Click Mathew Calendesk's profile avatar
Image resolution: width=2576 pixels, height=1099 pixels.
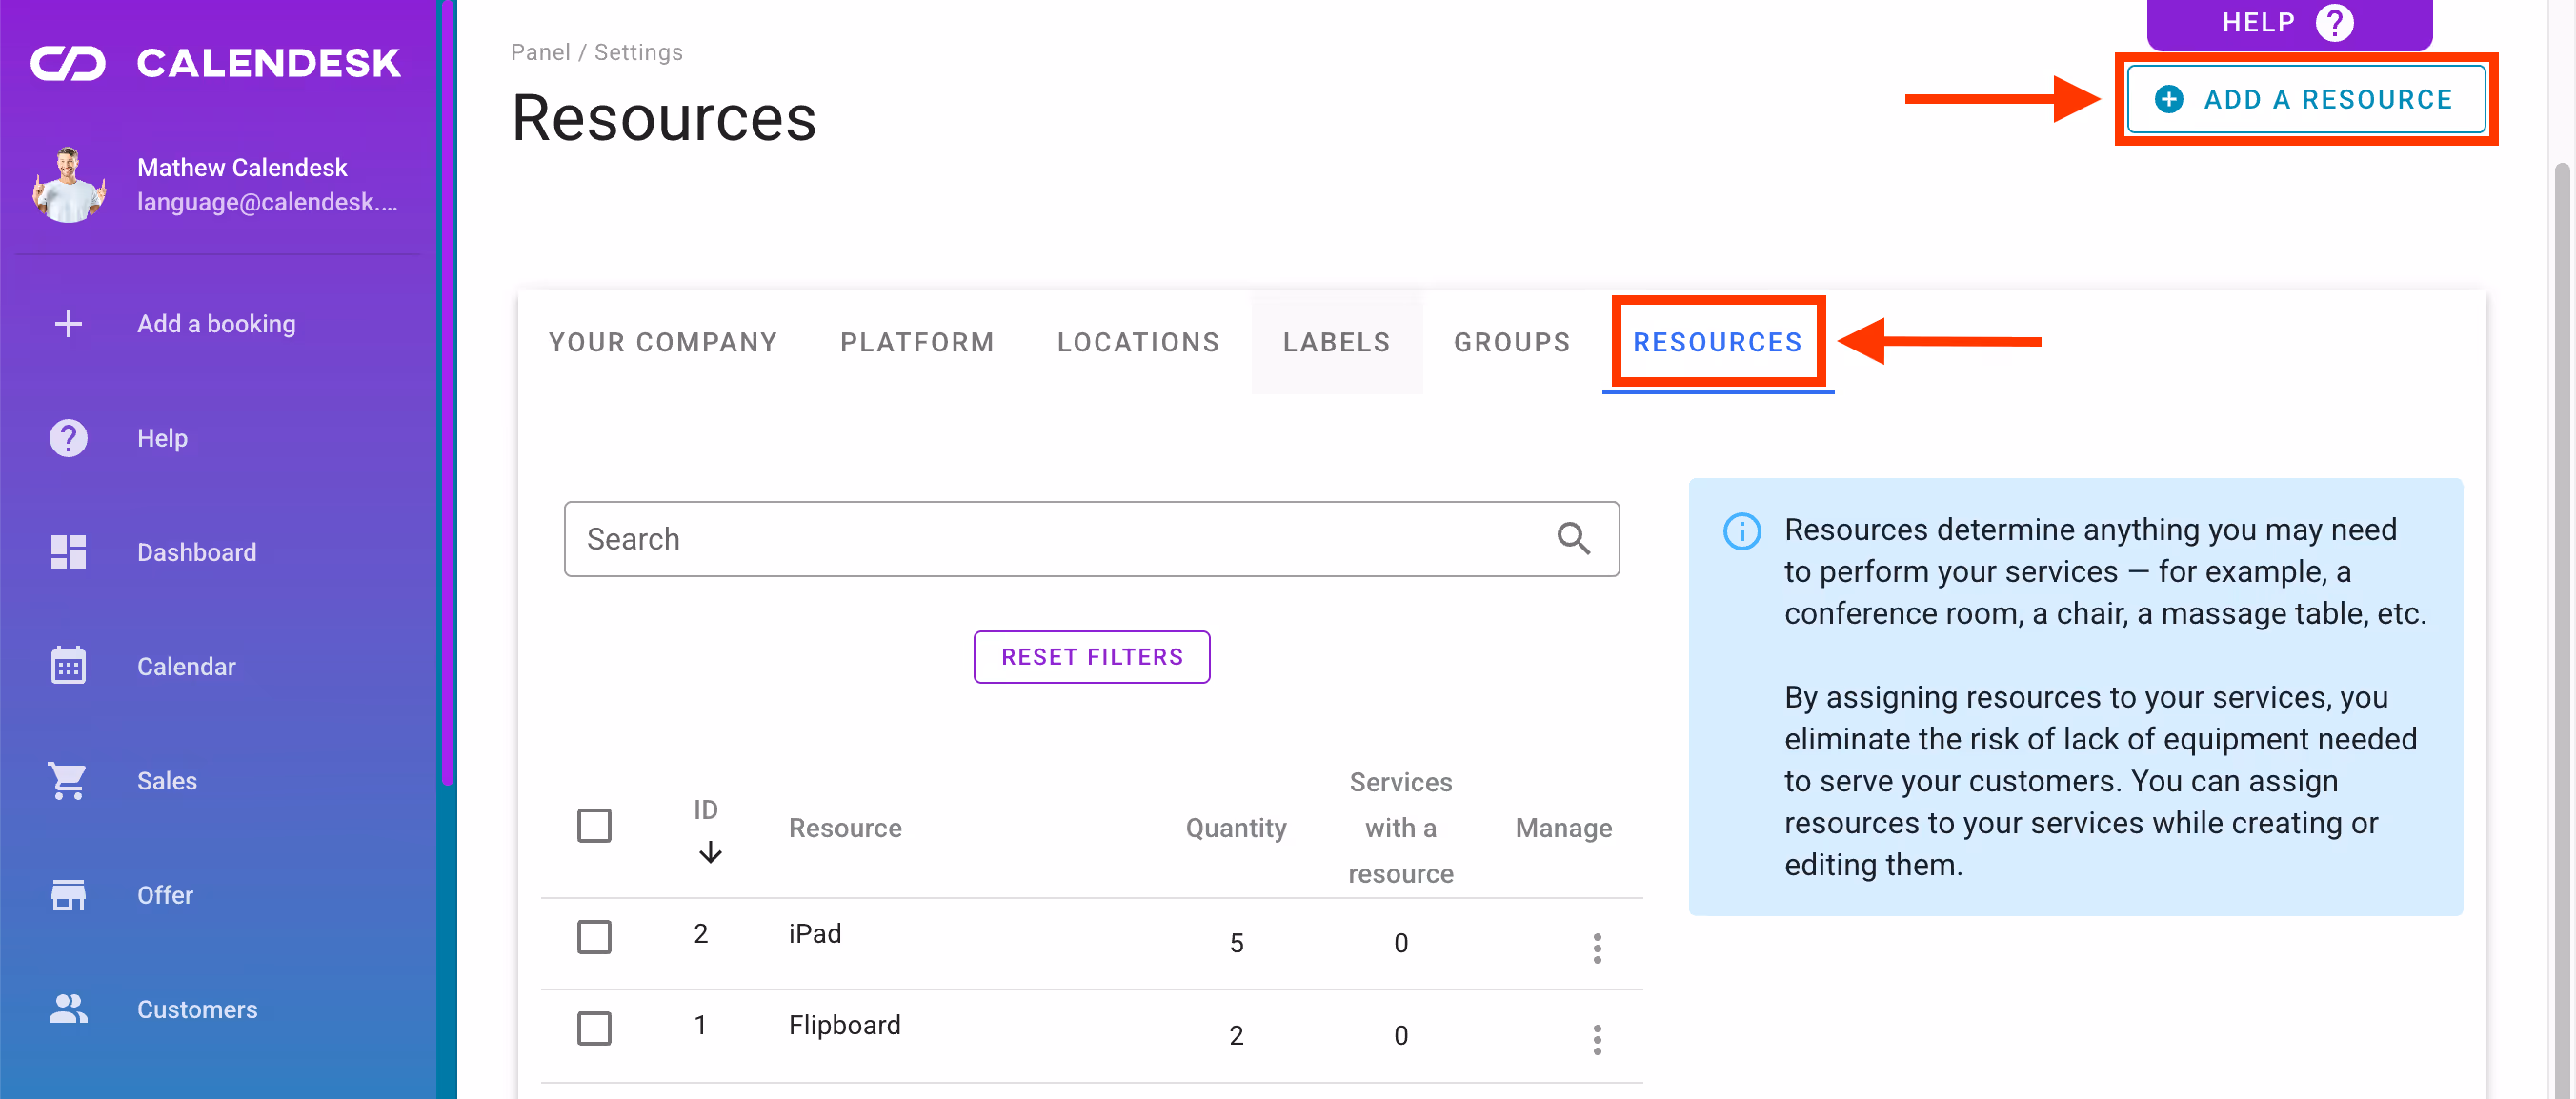click(68, 185)
